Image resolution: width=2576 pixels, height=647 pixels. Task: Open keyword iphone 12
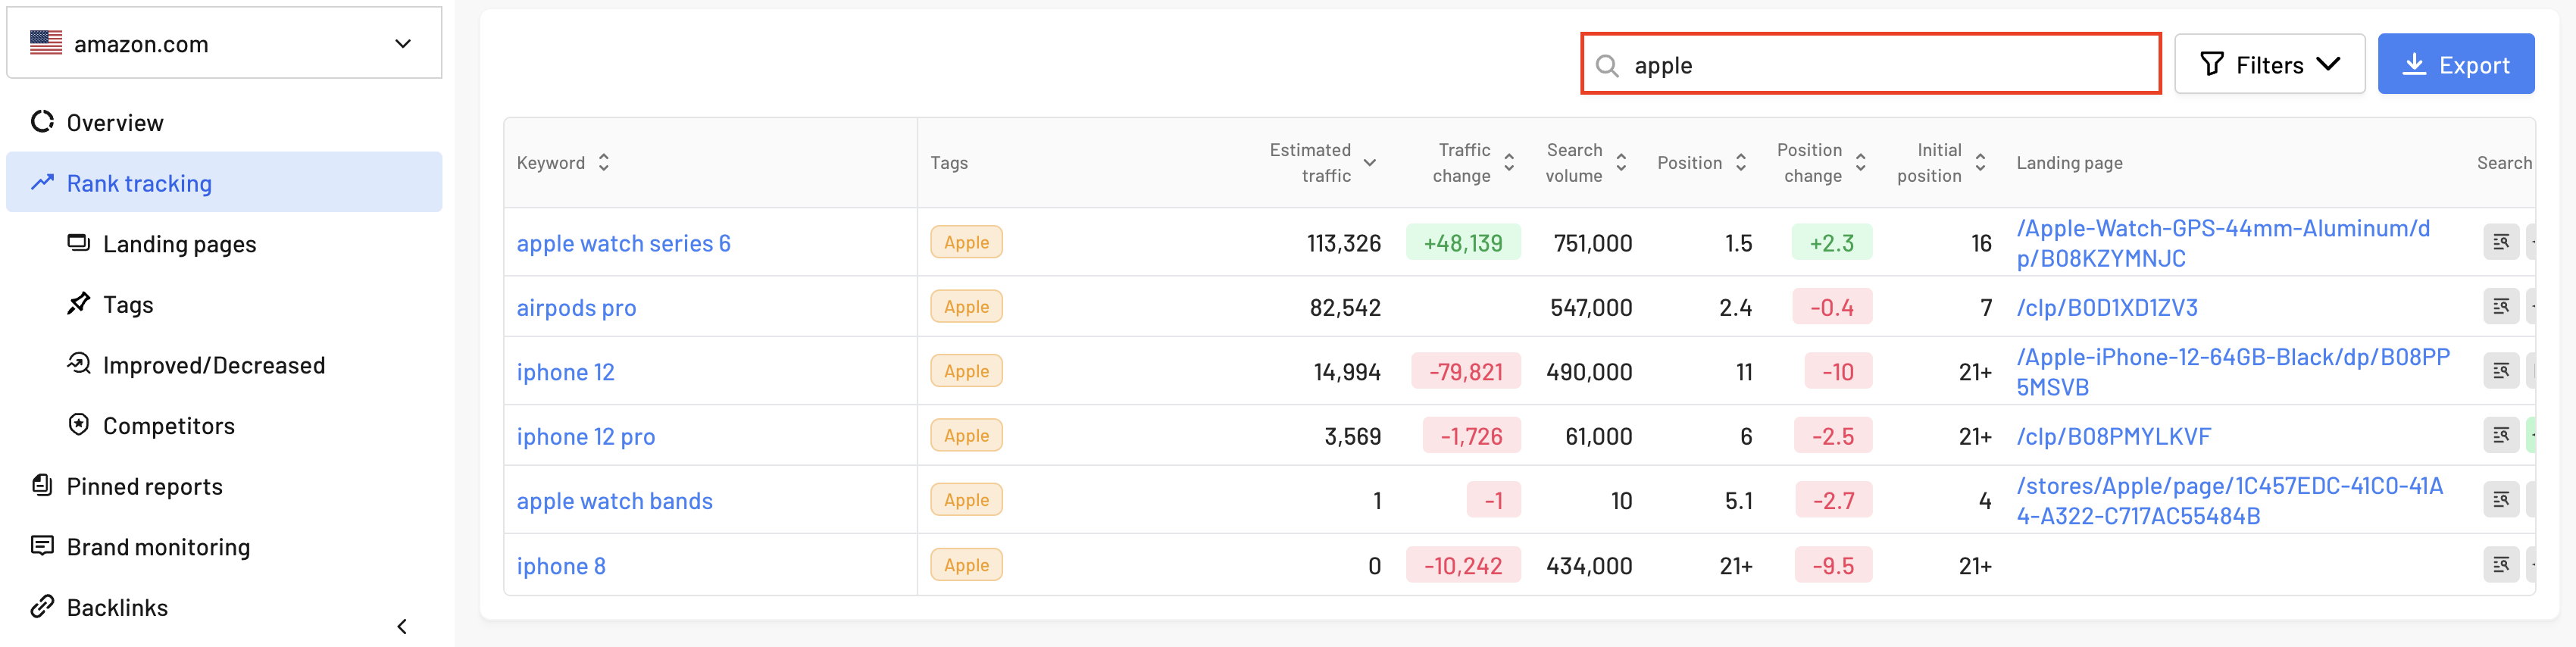click(566, 372)
